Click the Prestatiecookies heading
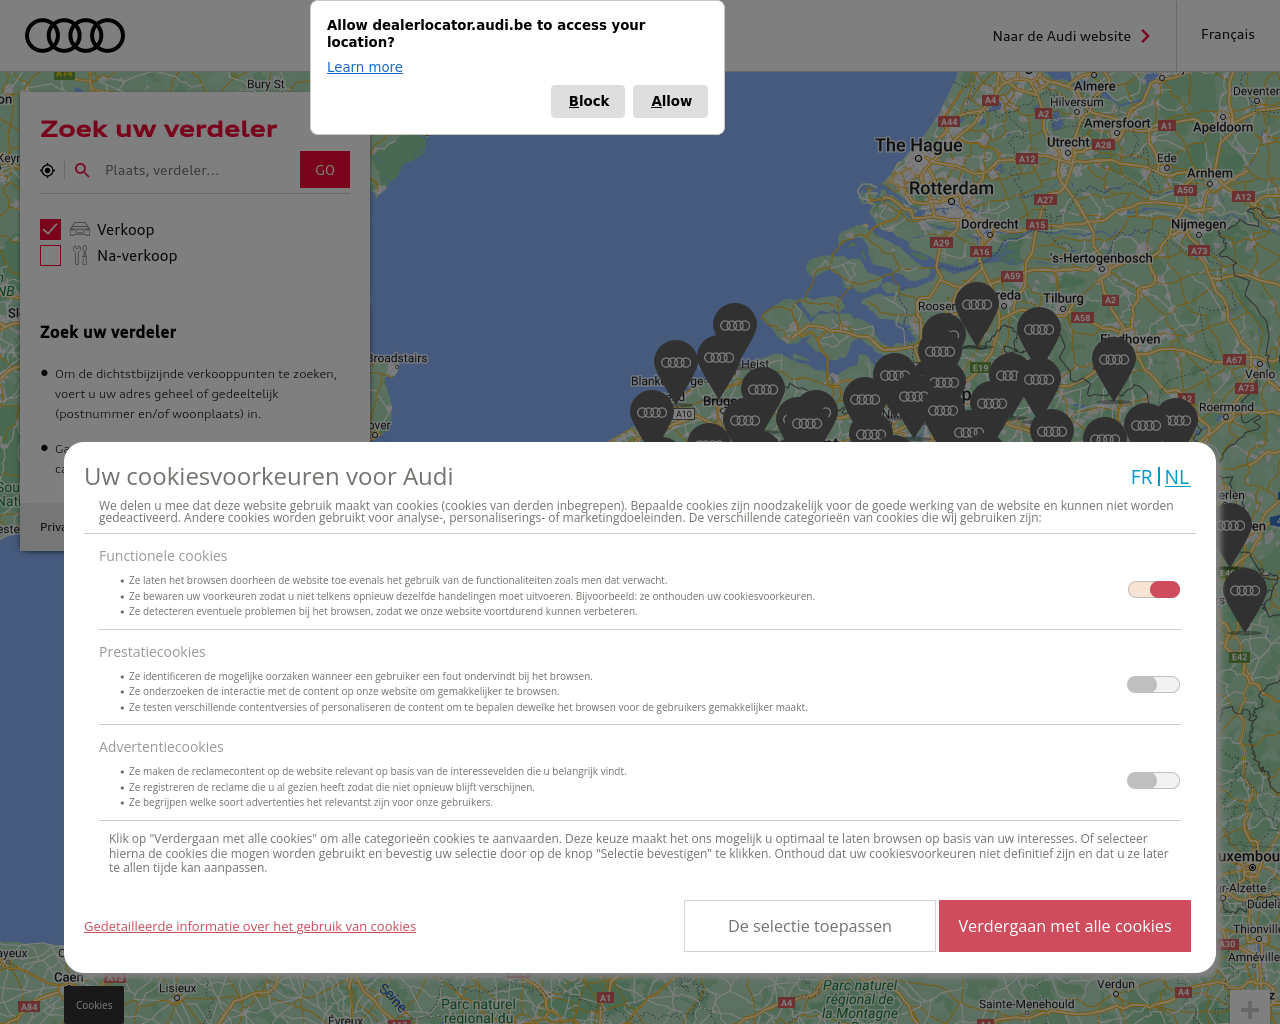This screenshot has width=1280, height=1024. (x=152, y=652)
